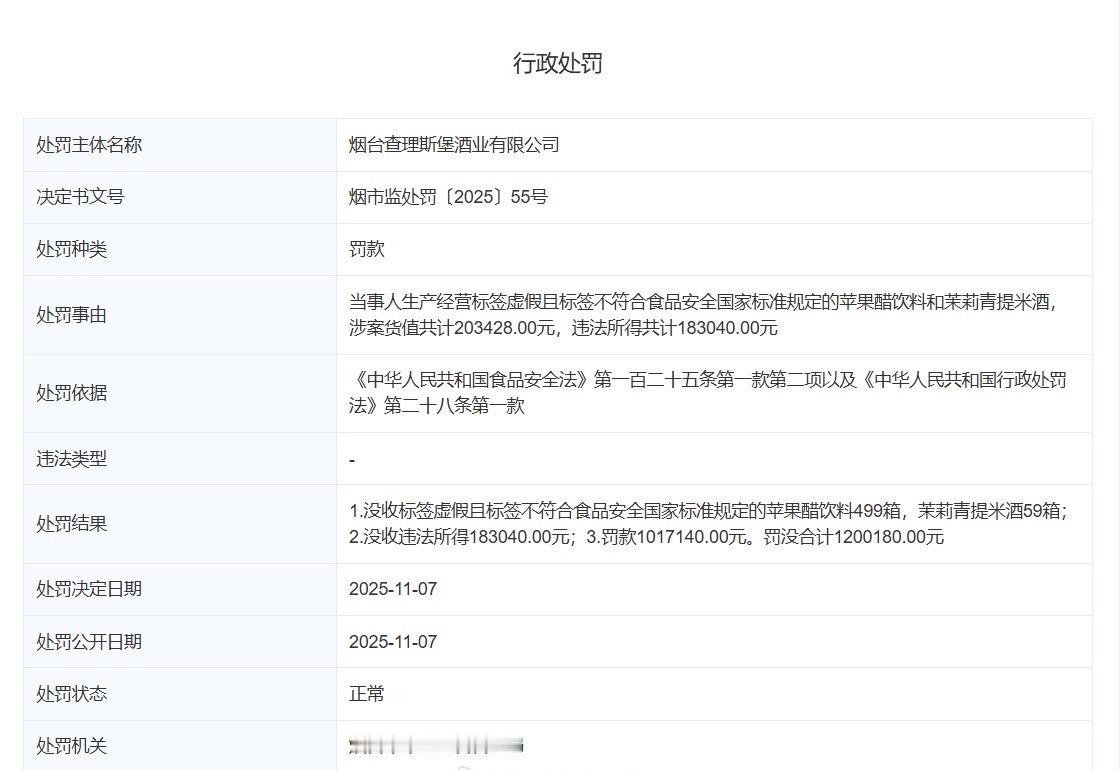Click the result text with 罚没合计1200180.00元

point(708,524)
